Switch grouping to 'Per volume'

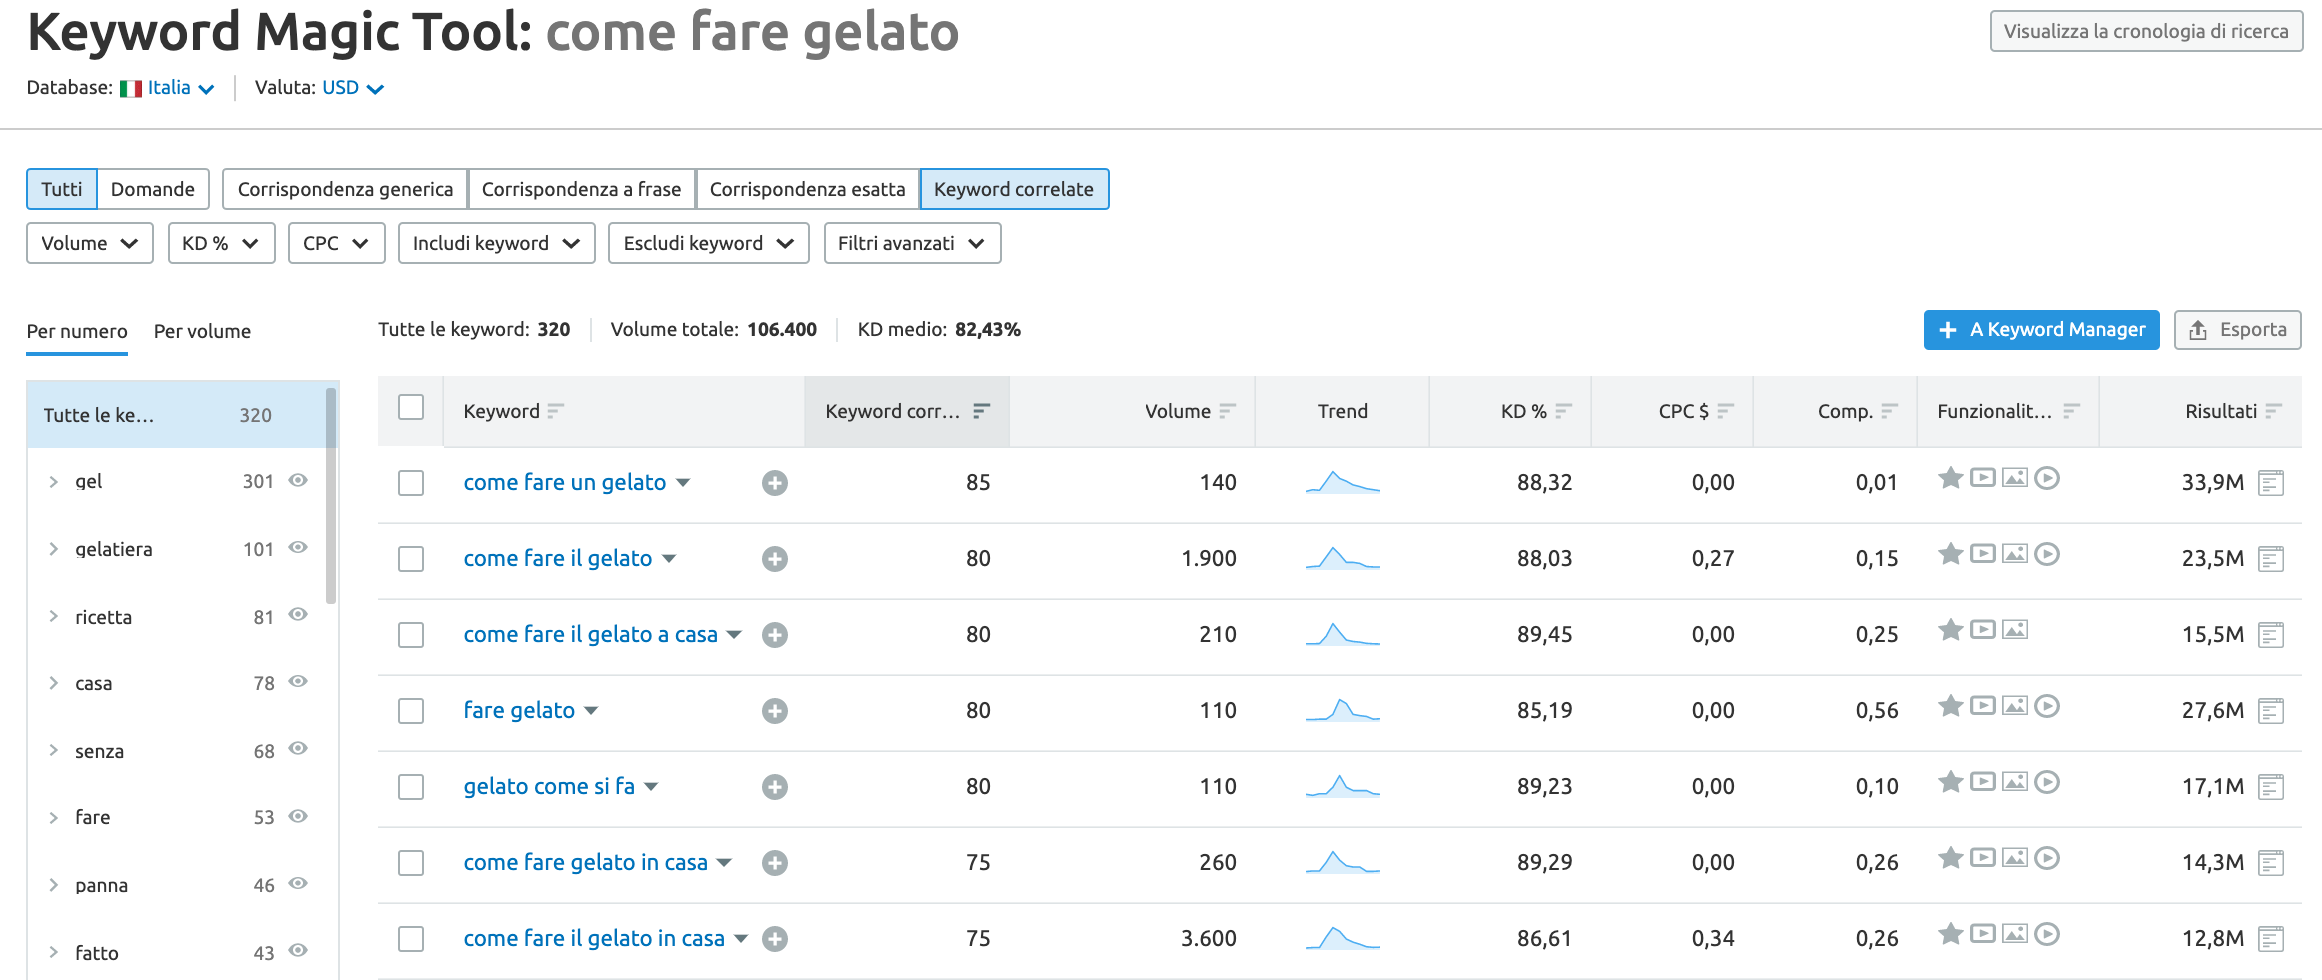[202, 331]
